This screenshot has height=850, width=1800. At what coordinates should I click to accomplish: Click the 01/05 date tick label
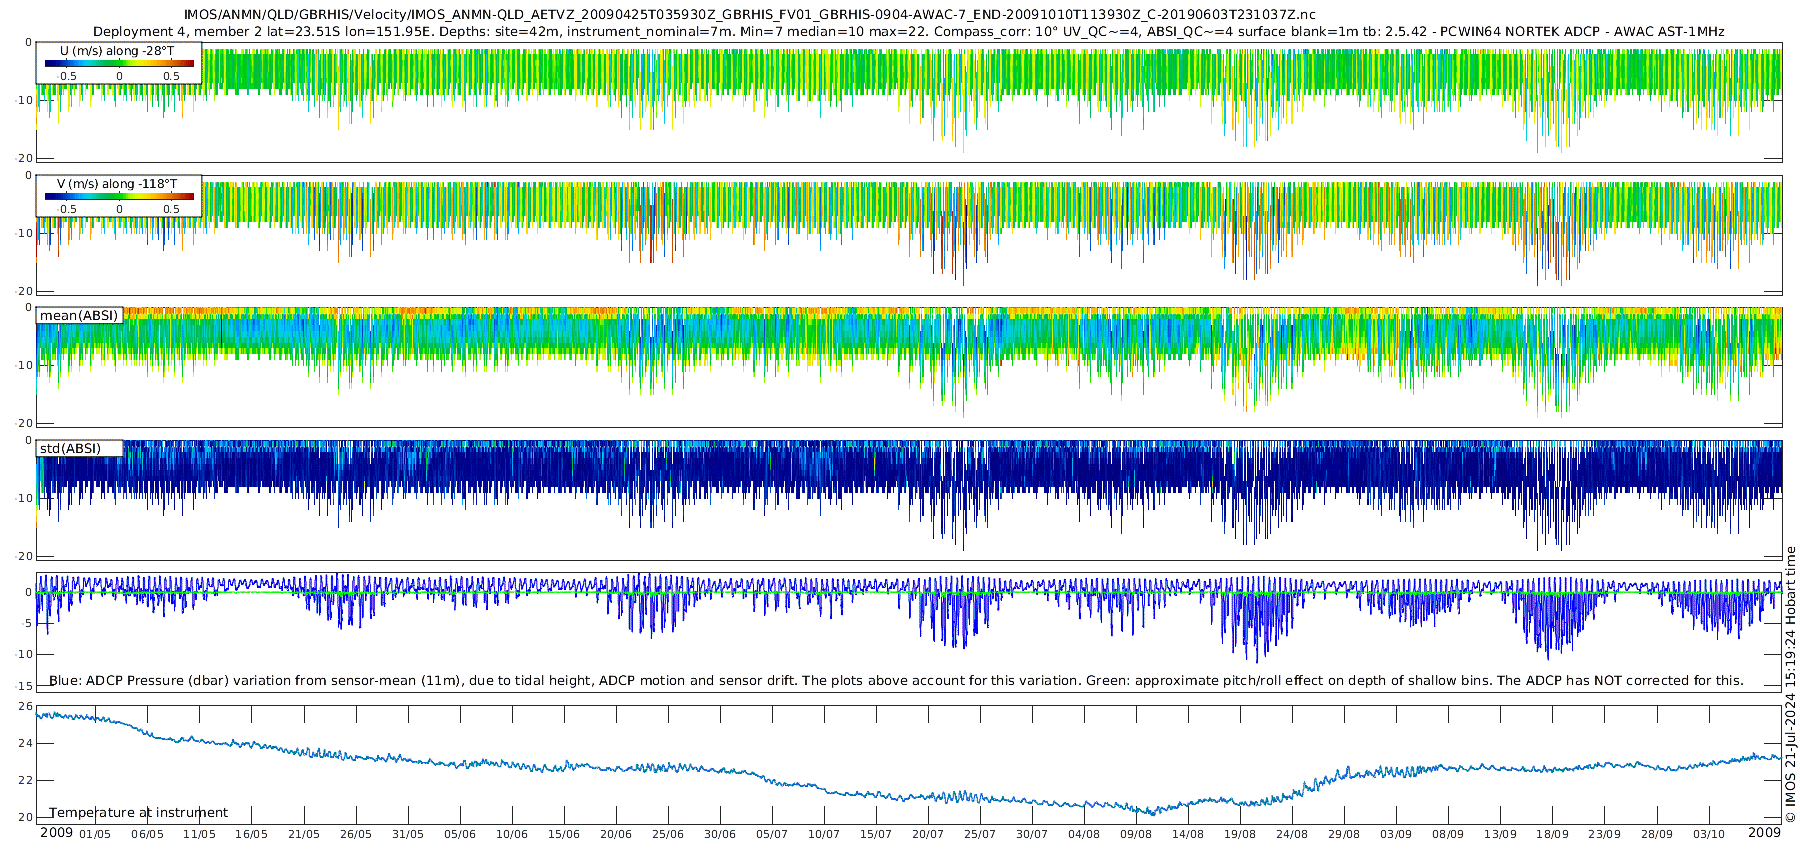95,834
